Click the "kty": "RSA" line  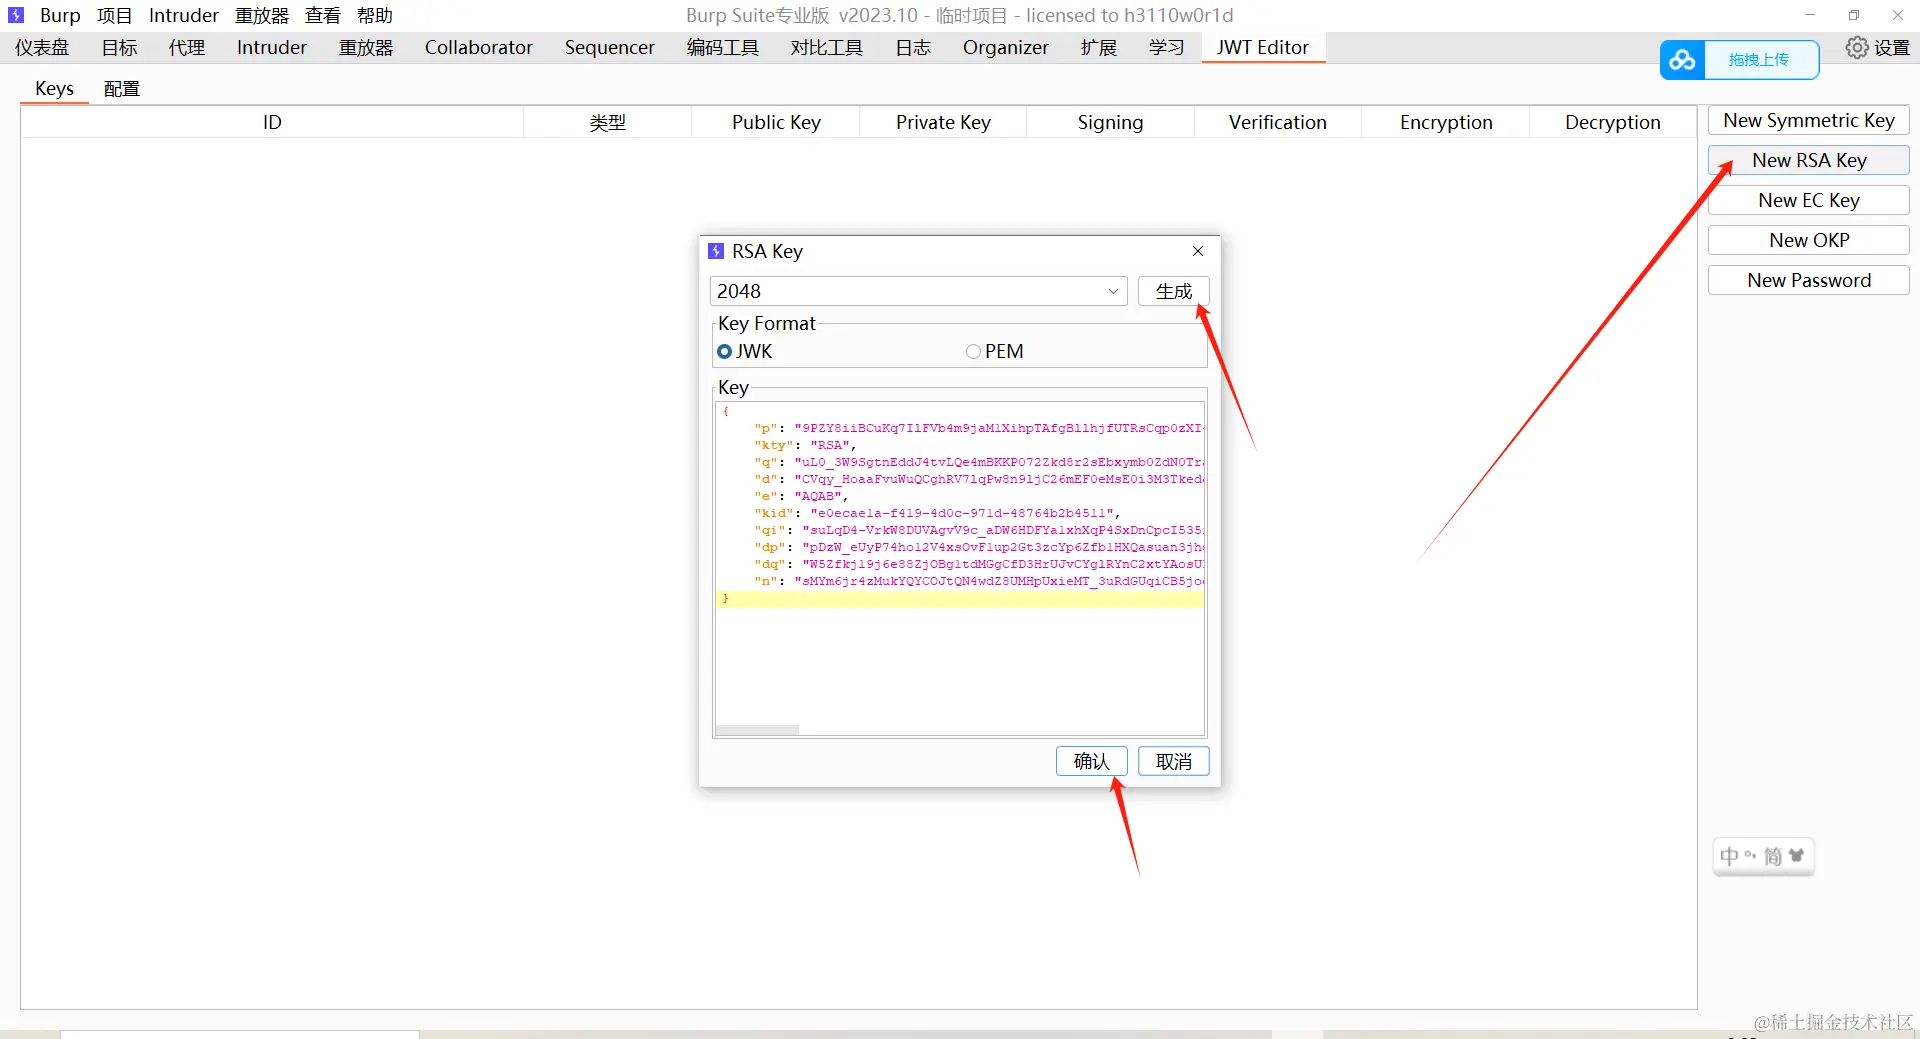[x=805, y=445]
